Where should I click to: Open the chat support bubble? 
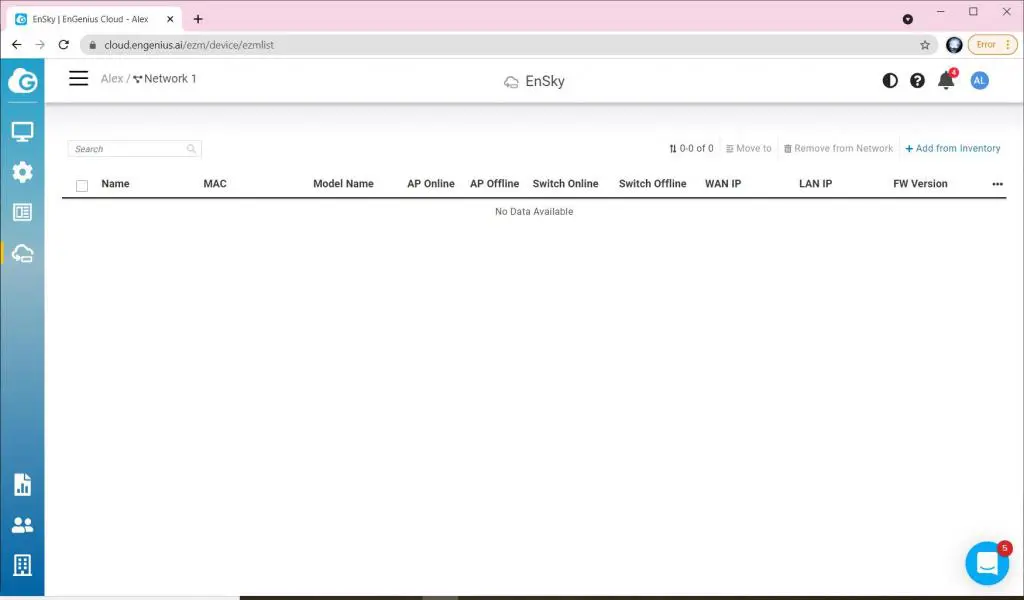(987, 563)
